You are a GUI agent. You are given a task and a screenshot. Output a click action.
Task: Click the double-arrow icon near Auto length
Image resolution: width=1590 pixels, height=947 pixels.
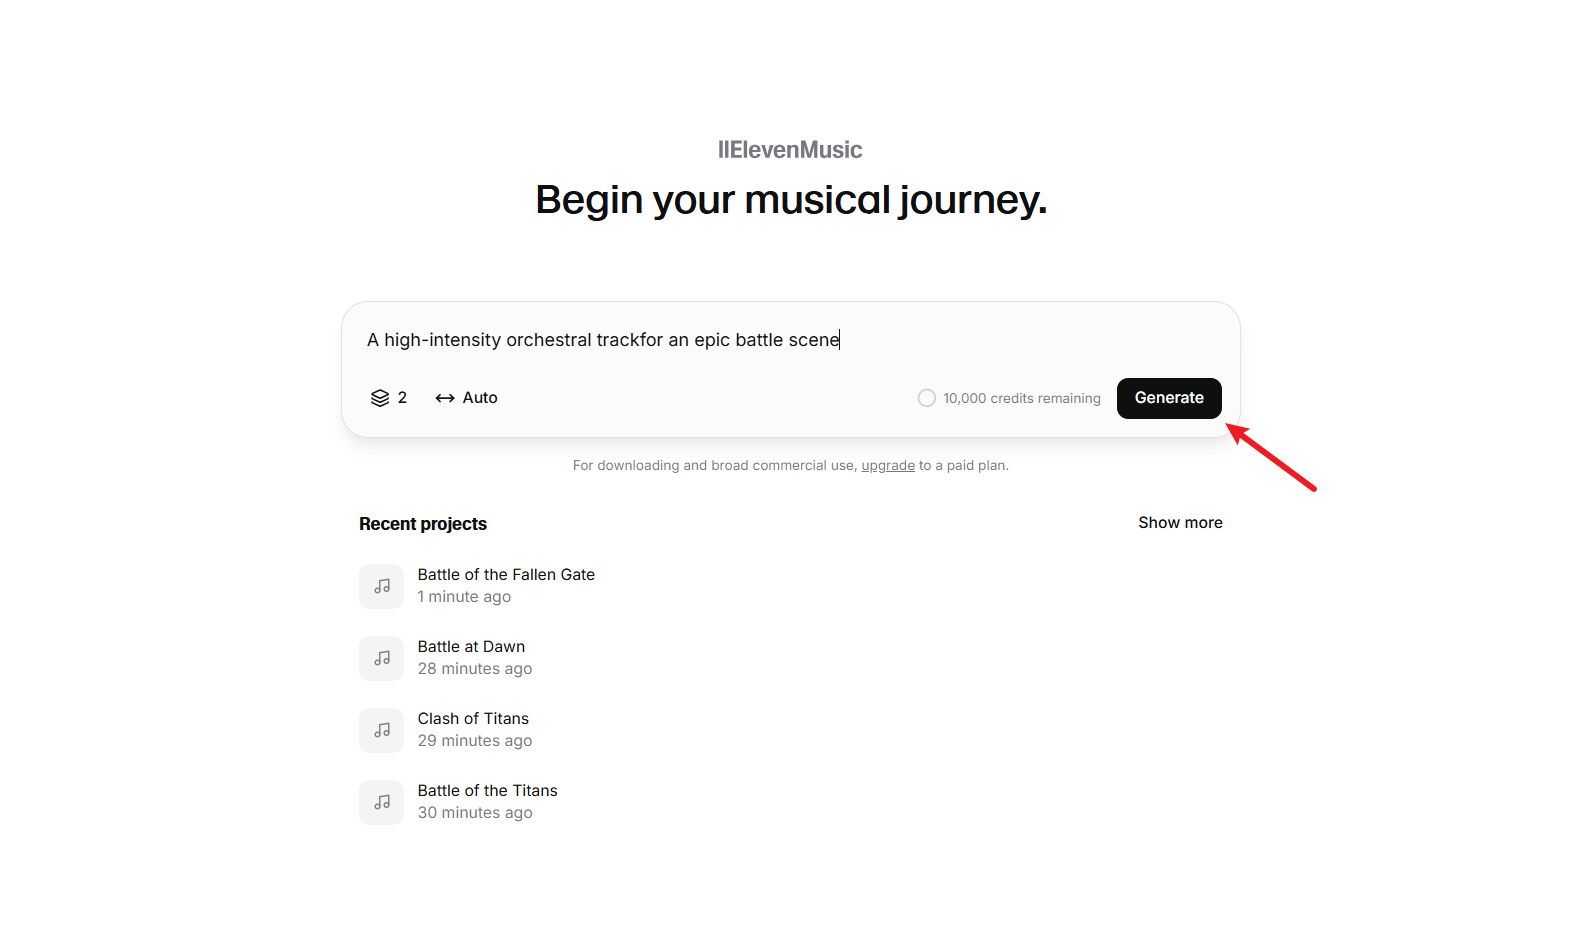443,397
